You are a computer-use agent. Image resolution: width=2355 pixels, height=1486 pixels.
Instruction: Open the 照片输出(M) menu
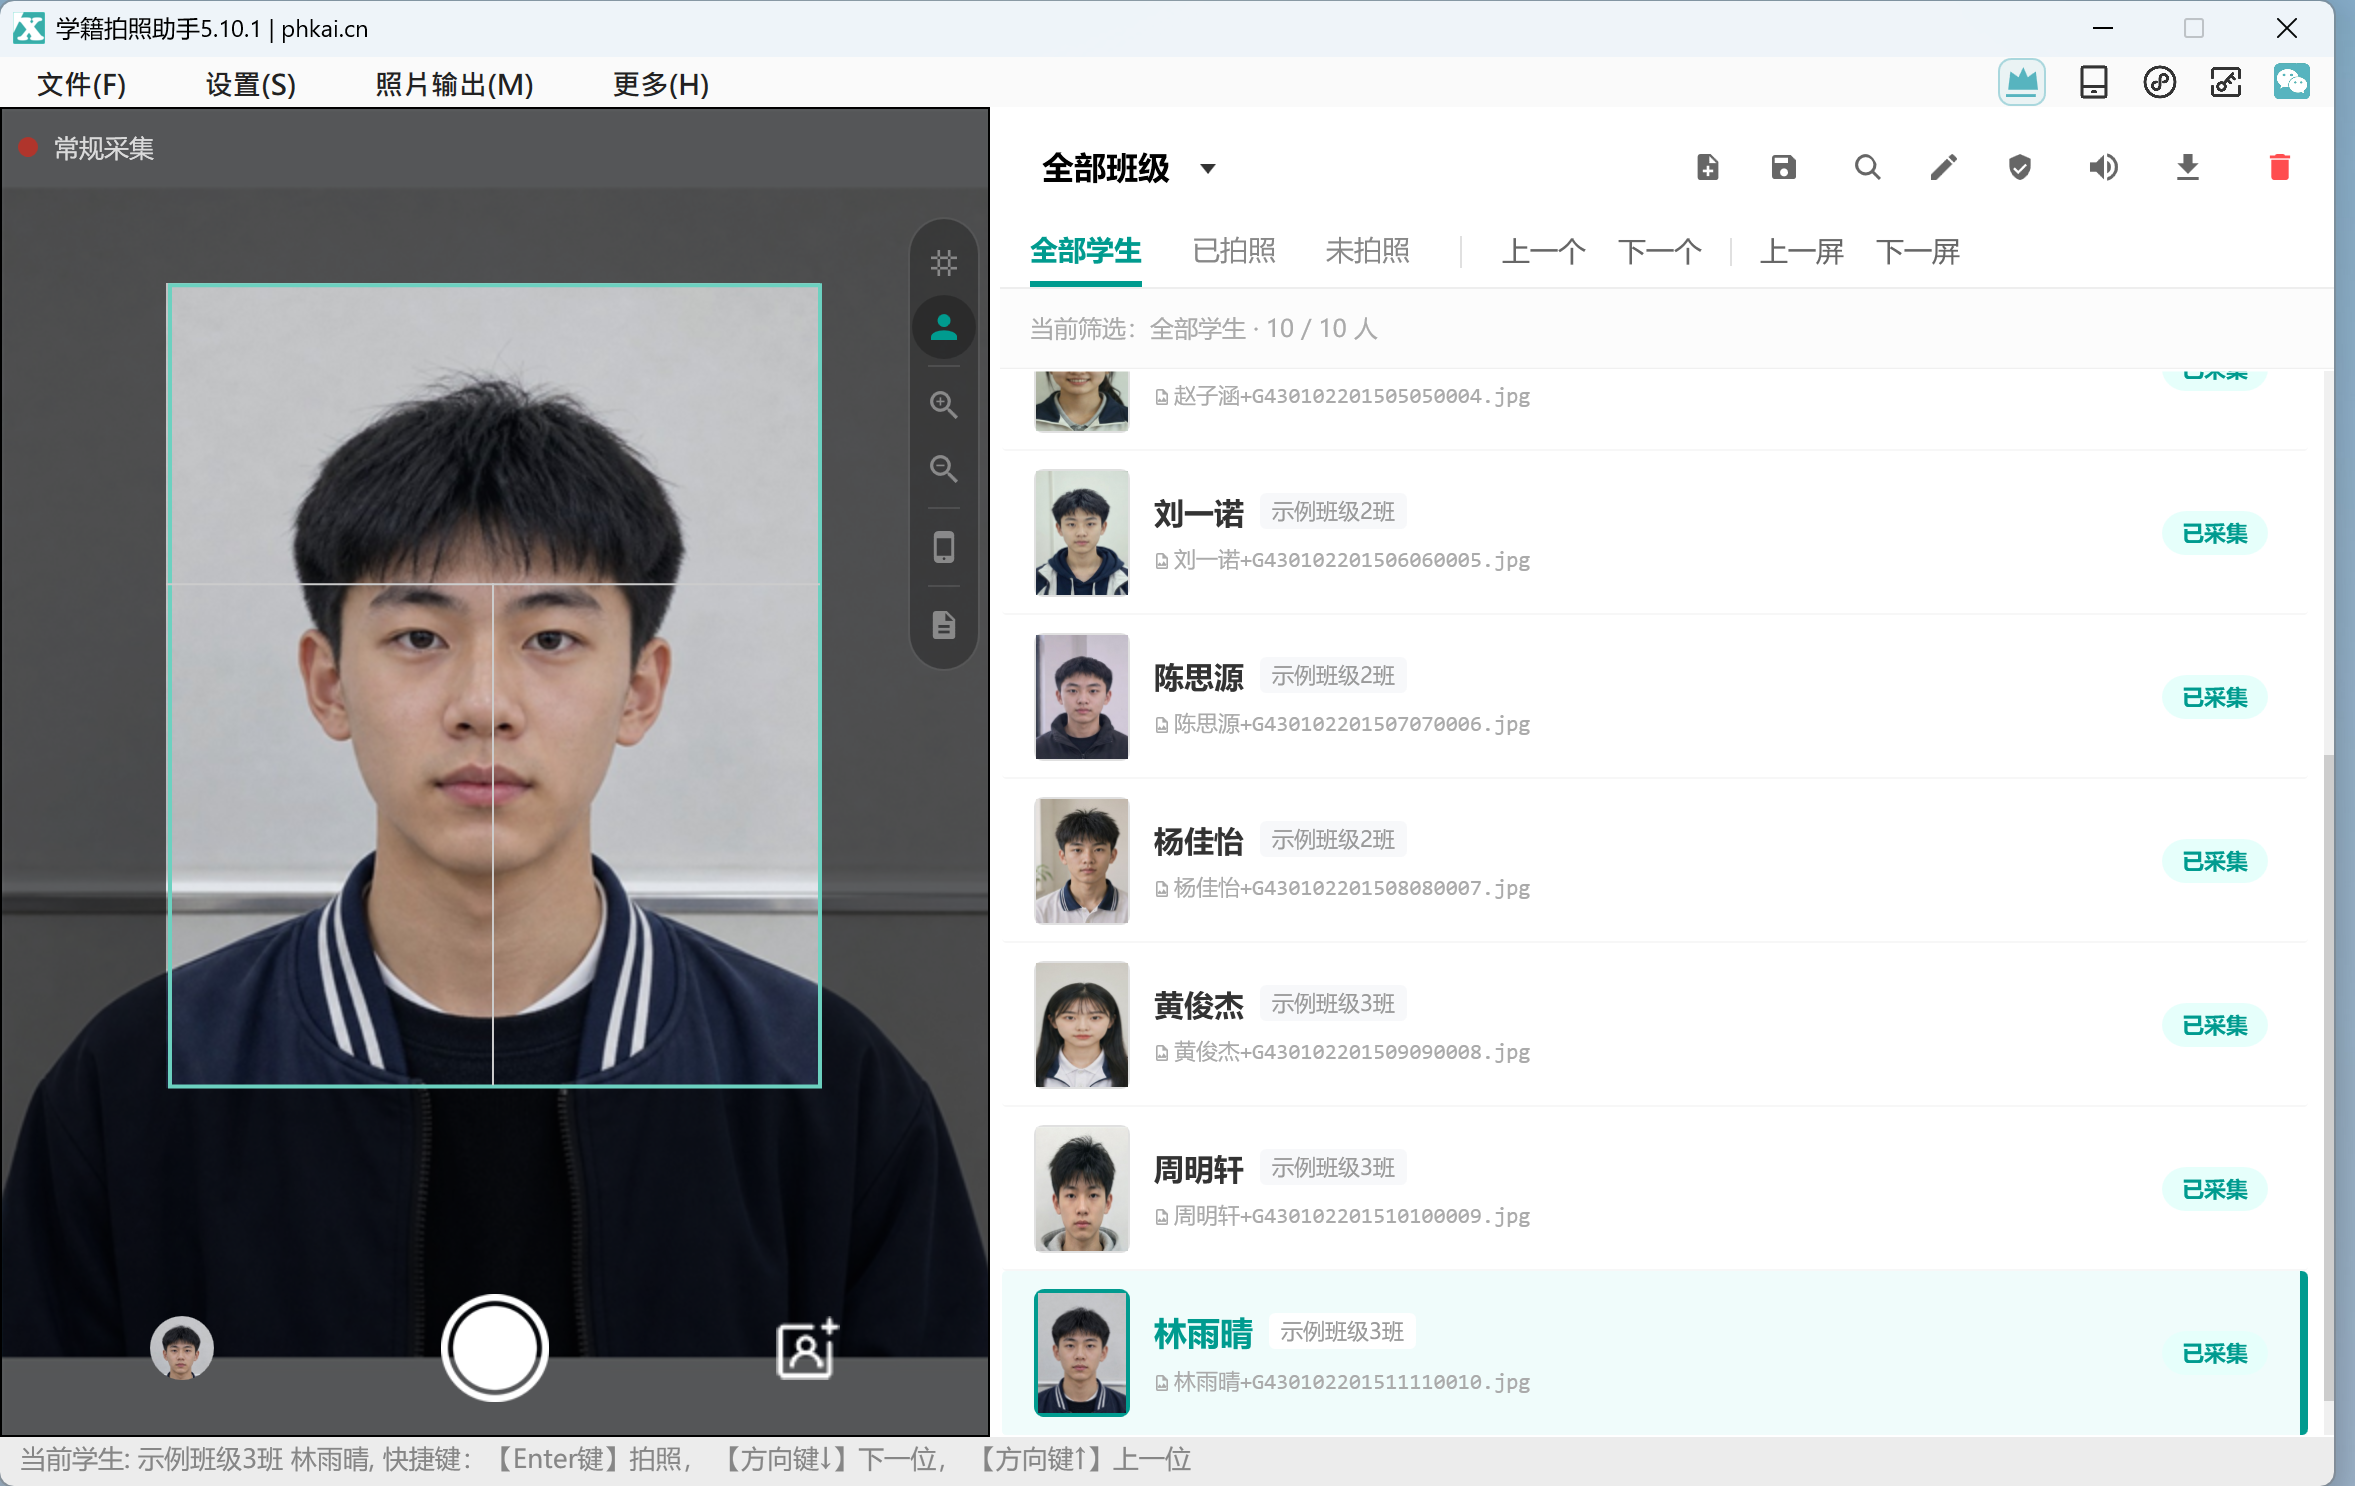pos(454,84)
